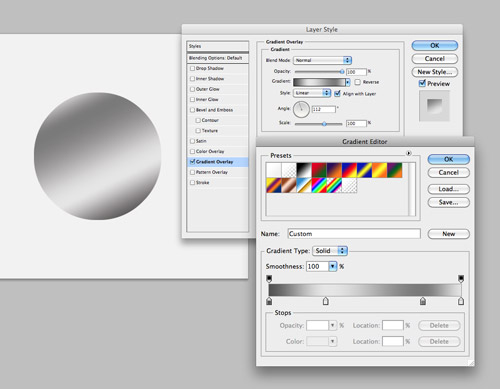
Task: Select the right opacity stop above gradient bar
Action: pos(461,279)
